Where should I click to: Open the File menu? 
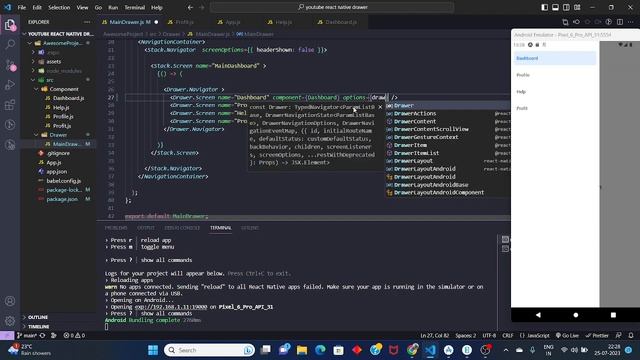tap(22, 7)
